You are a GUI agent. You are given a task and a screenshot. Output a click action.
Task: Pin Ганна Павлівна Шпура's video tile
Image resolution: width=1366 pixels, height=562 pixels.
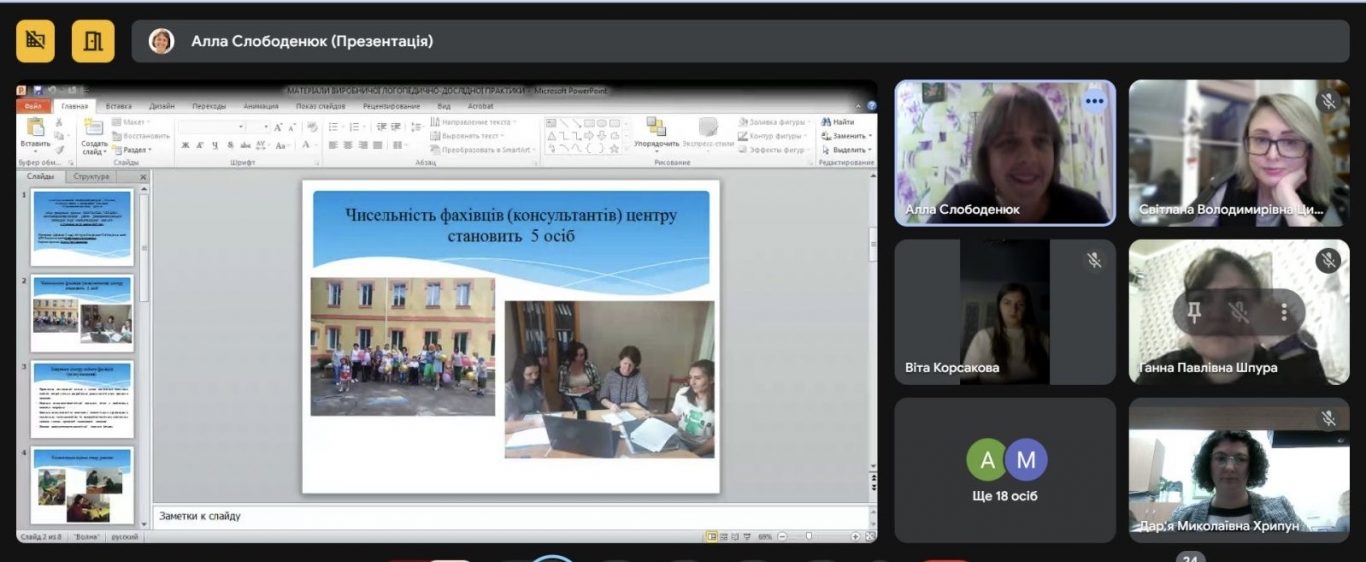(1194, 312)
